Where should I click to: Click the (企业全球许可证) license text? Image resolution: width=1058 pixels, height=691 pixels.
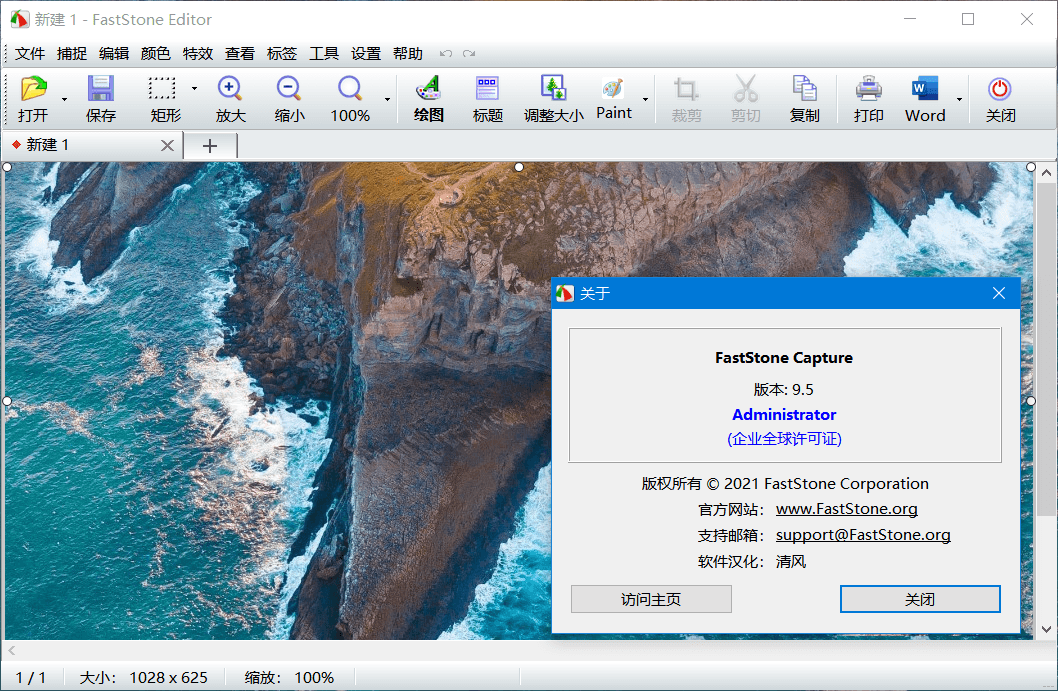pyautogui.click(x=784, y=439)
